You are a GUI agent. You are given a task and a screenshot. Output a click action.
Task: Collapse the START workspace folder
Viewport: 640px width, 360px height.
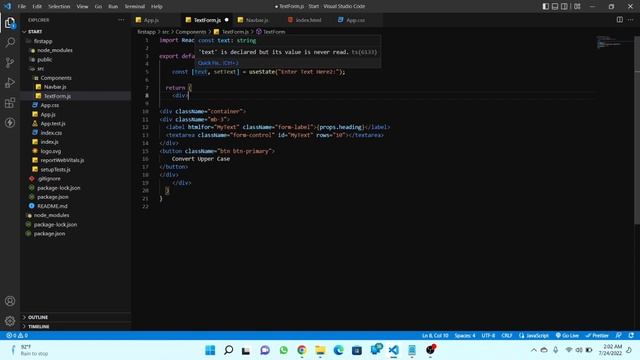coord(76,32)
